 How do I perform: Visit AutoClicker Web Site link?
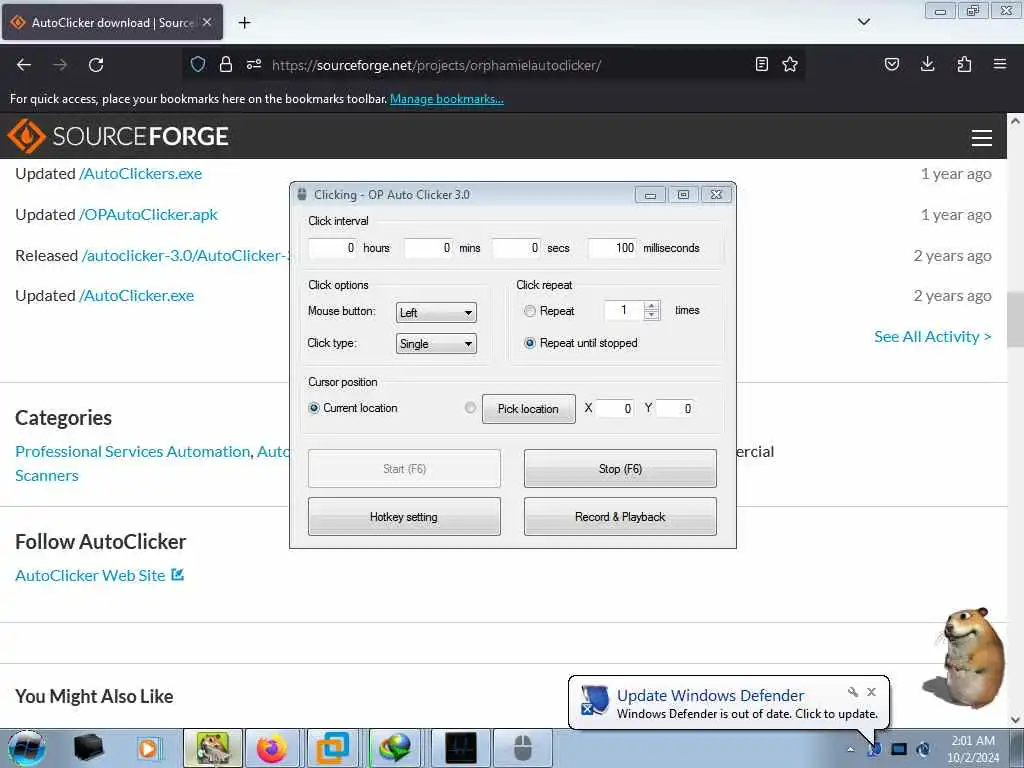point(99,575)
